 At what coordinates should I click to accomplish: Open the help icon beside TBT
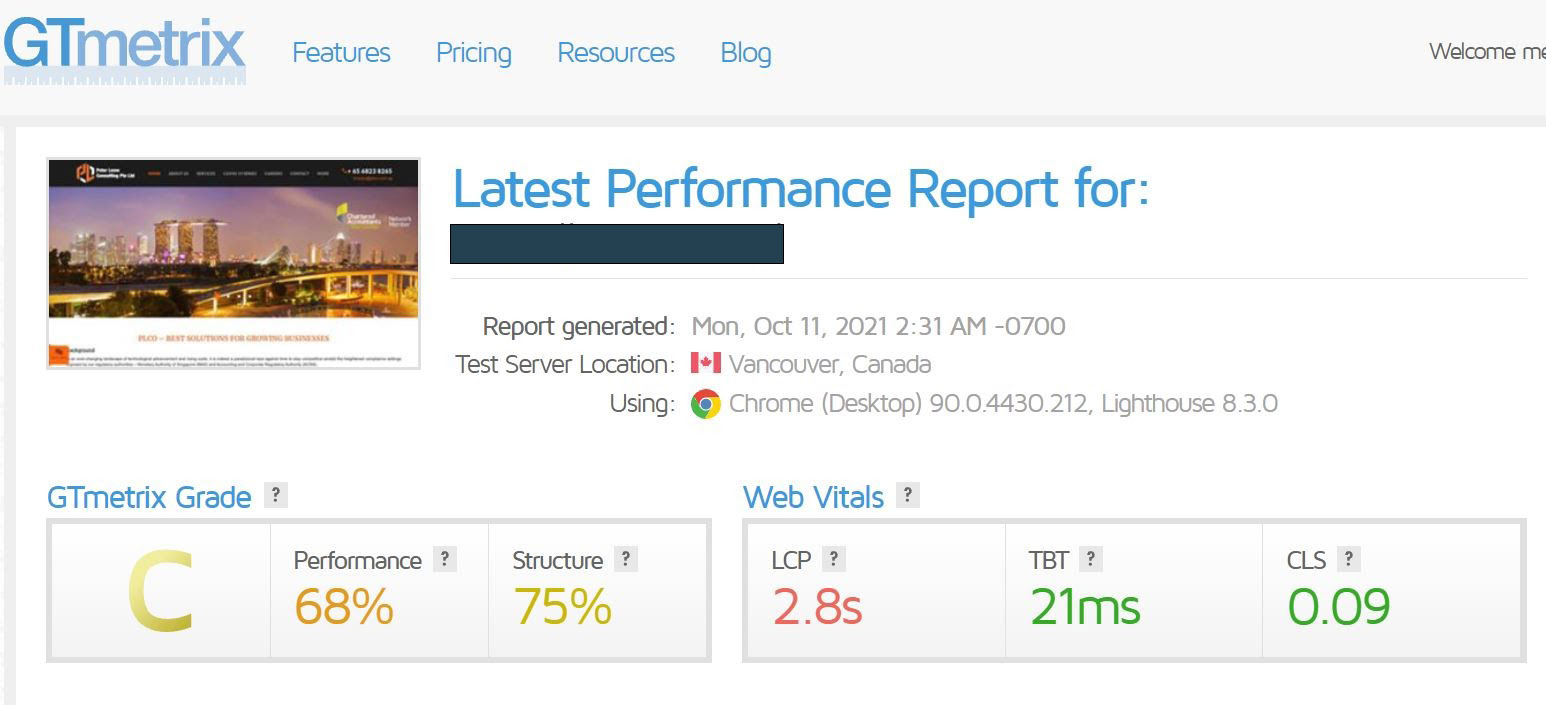click(1091, 559)
